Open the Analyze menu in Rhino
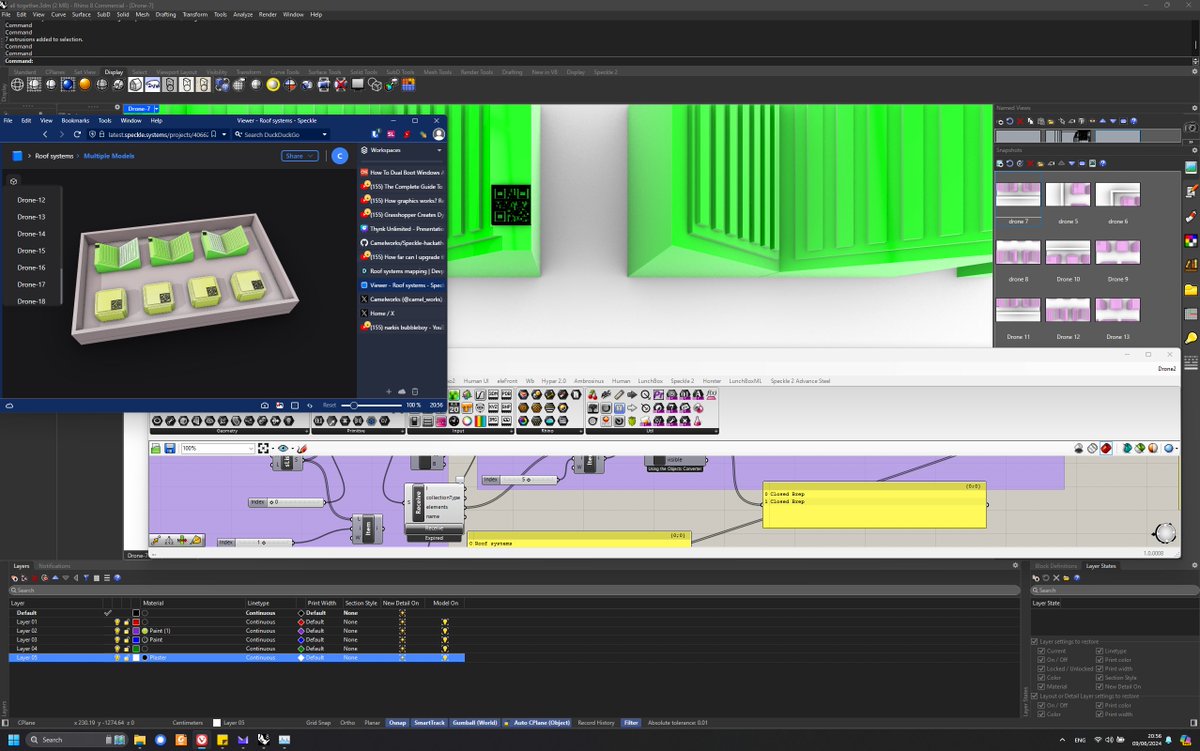The height and width of the screenshot is (751, 1200). 243,15
